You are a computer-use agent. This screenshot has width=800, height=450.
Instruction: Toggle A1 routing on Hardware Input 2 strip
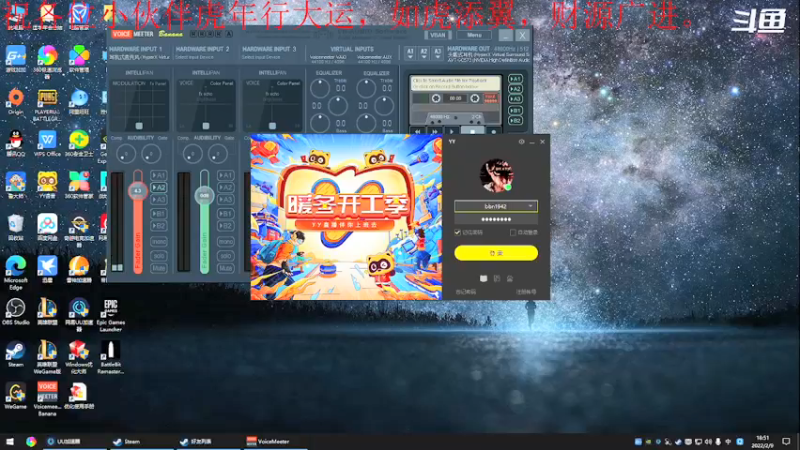click(226, 175)
